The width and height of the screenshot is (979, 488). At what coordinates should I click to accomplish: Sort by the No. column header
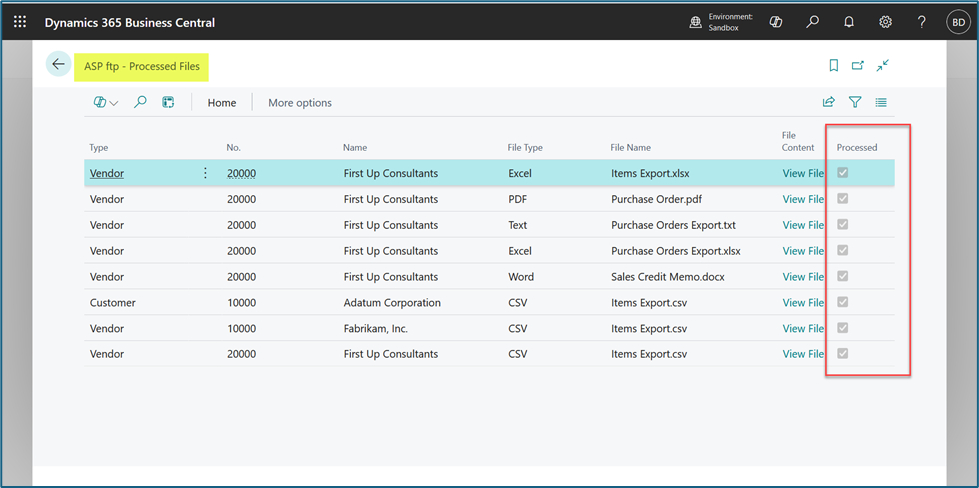[234, 148]
